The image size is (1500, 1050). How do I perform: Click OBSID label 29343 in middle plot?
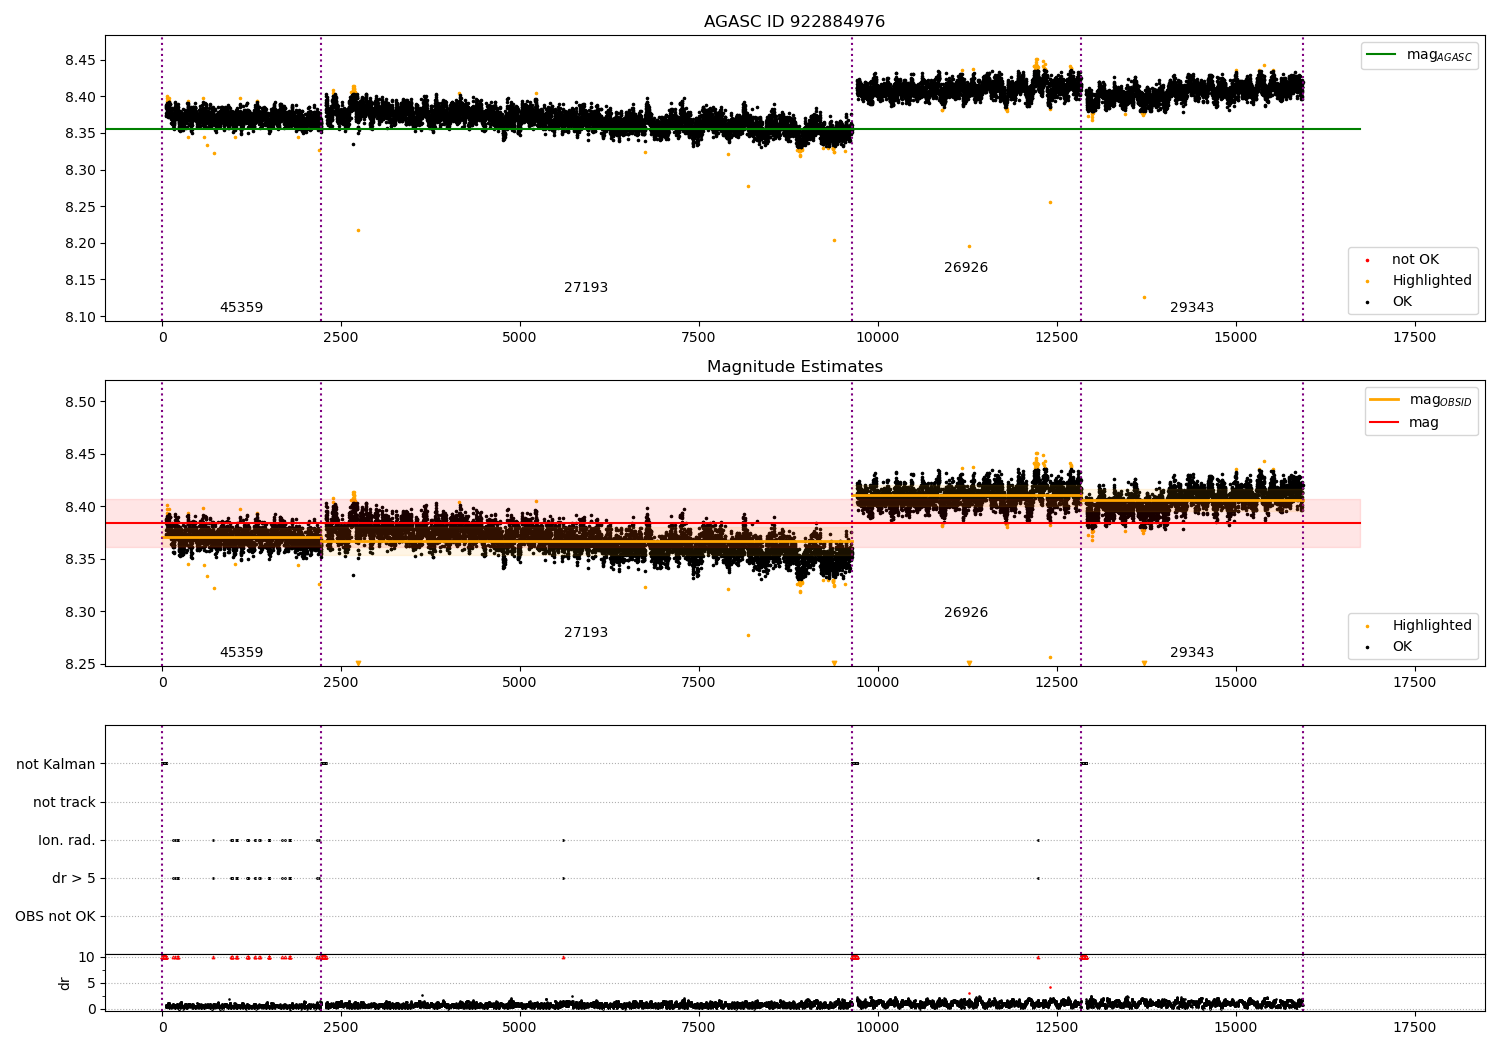(x=1192, y=653)
